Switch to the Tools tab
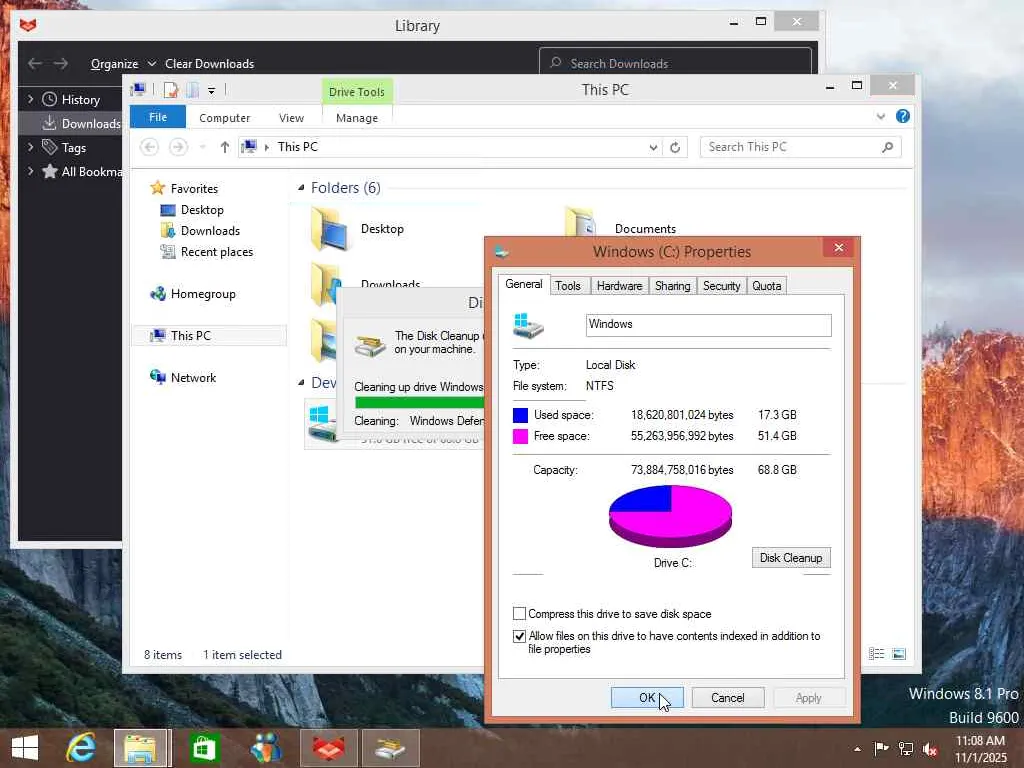Screen dimensions: 1024x768 click(x=568, y=286)
